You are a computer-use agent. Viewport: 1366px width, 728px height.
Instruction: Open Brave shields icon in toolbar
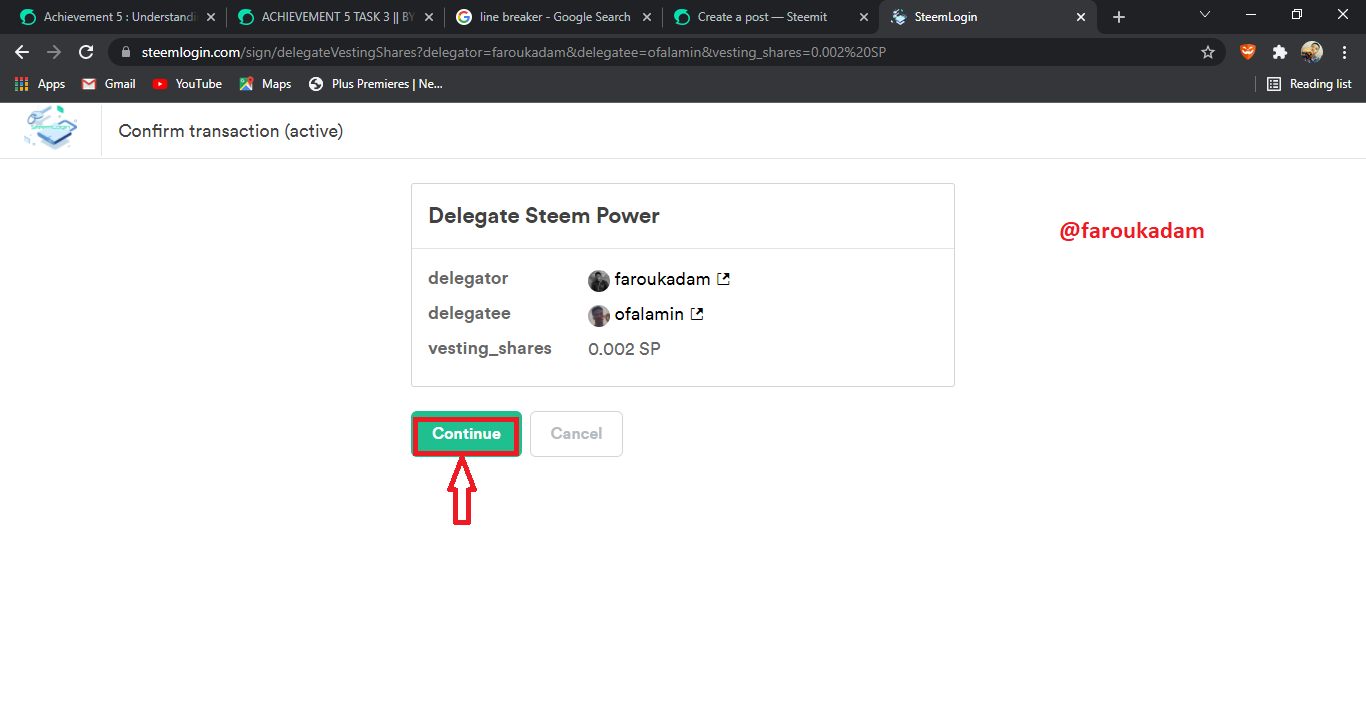(1247, 52)
